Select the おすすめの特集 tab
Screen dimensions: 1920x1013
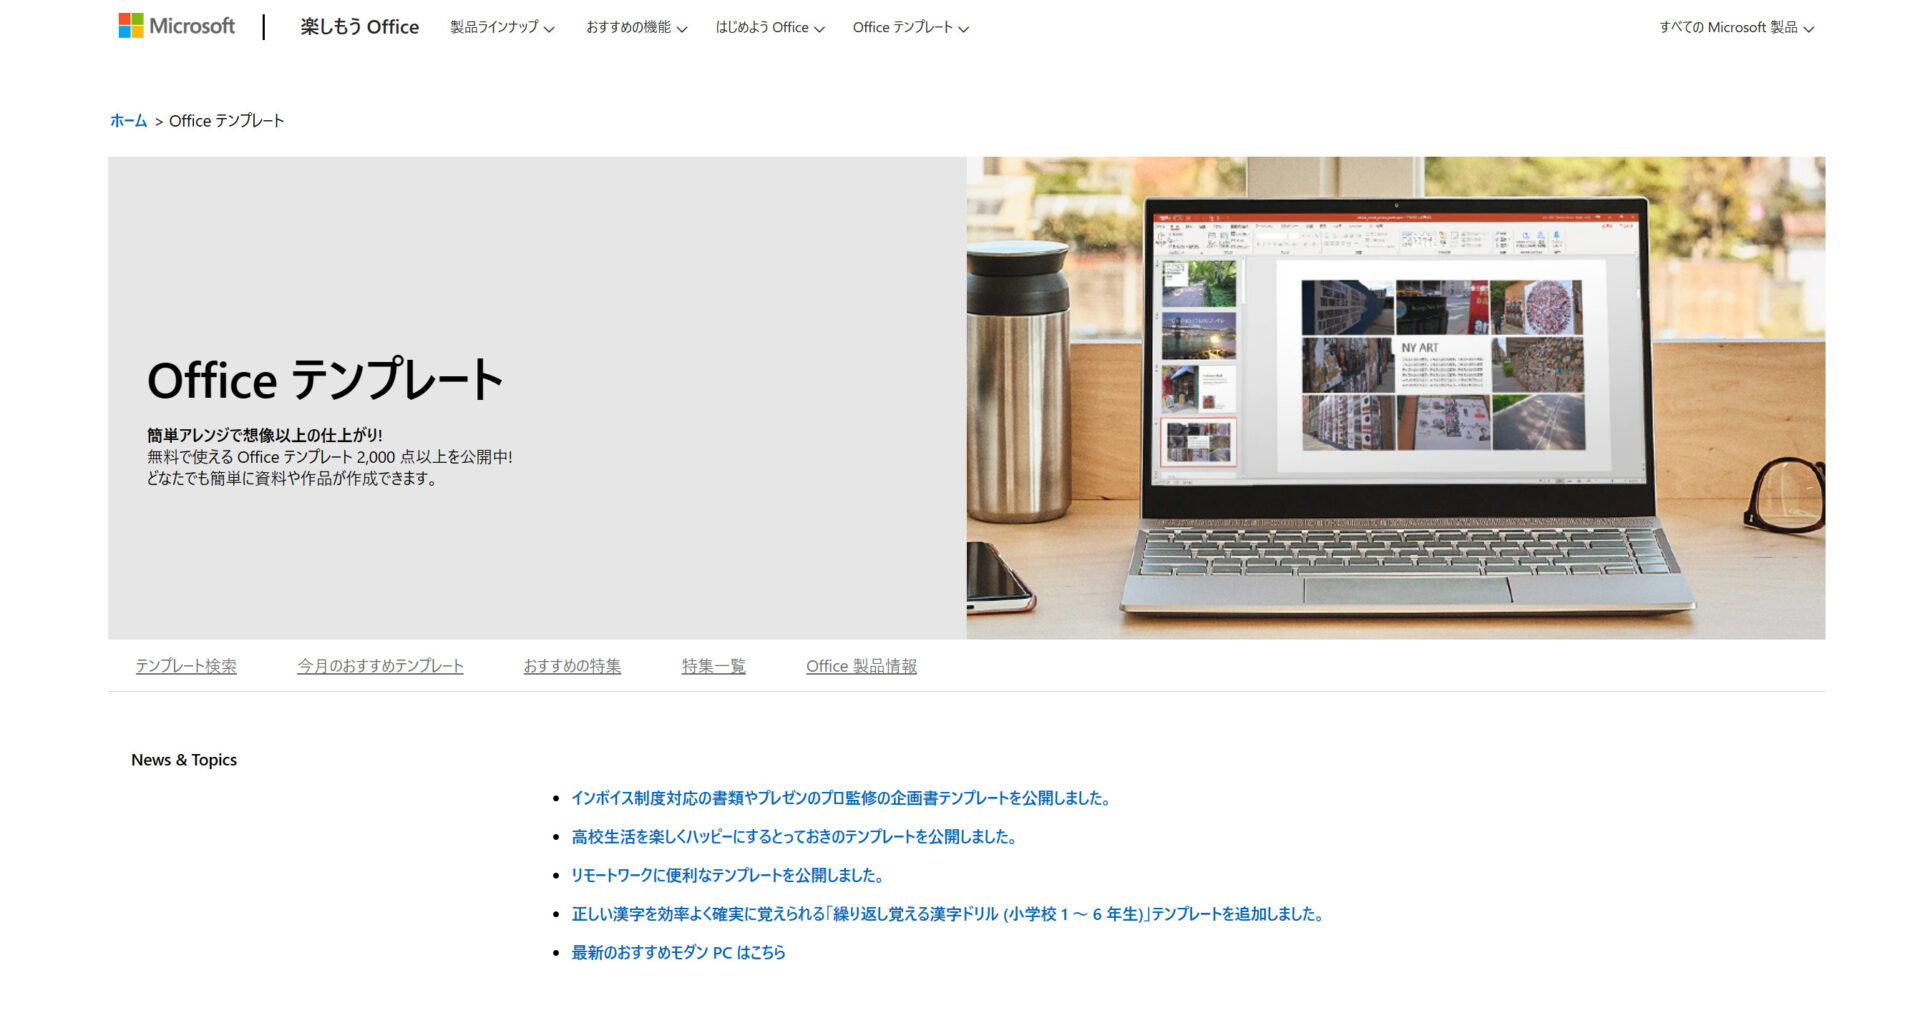[572, 665]
